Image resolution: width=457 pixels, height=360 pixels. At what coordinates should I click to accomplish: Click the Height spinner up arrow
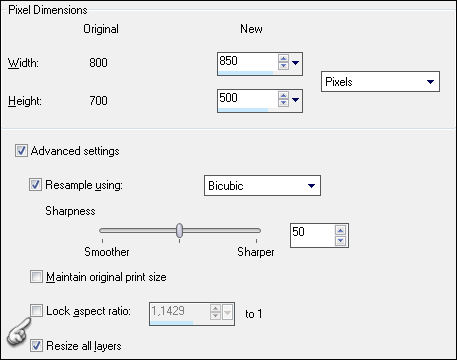coord(283,95)
